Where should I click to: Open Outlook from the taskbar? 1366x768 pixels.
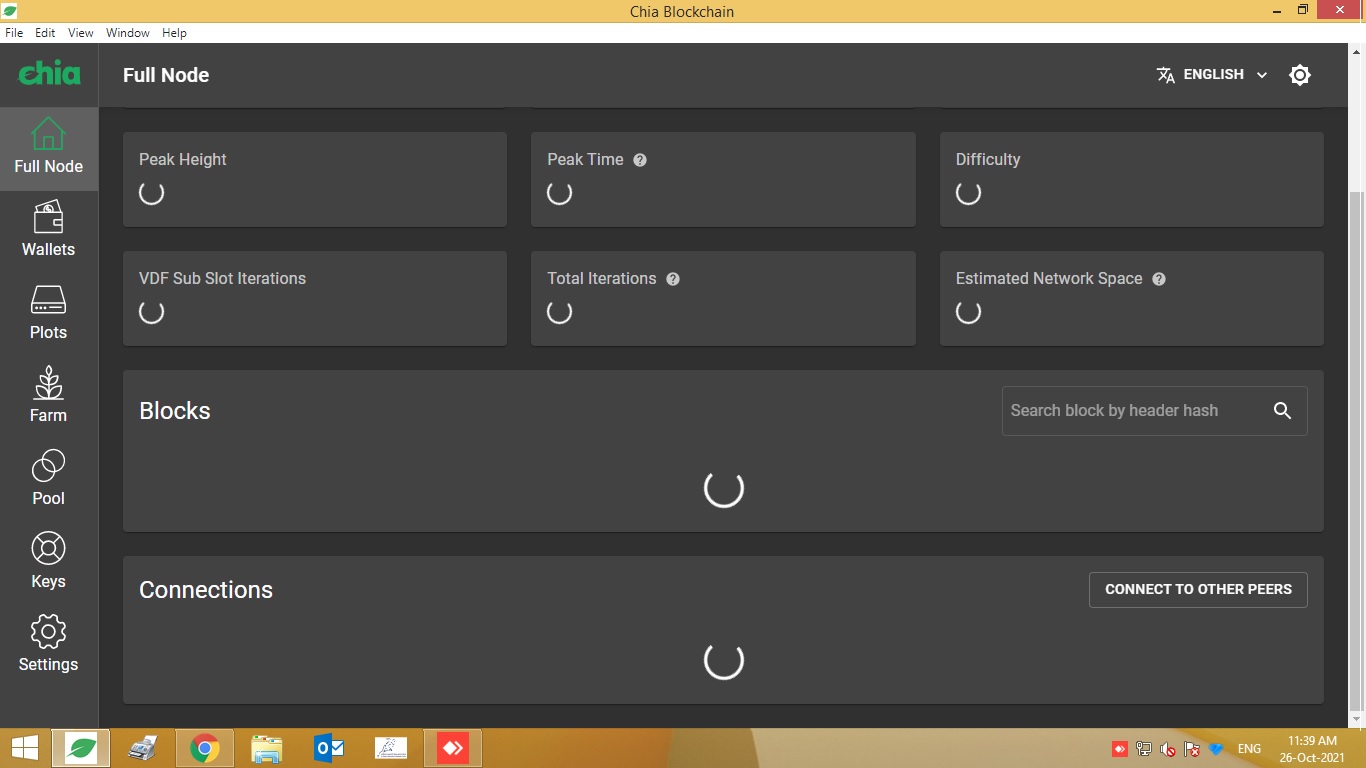click(329, 748)
